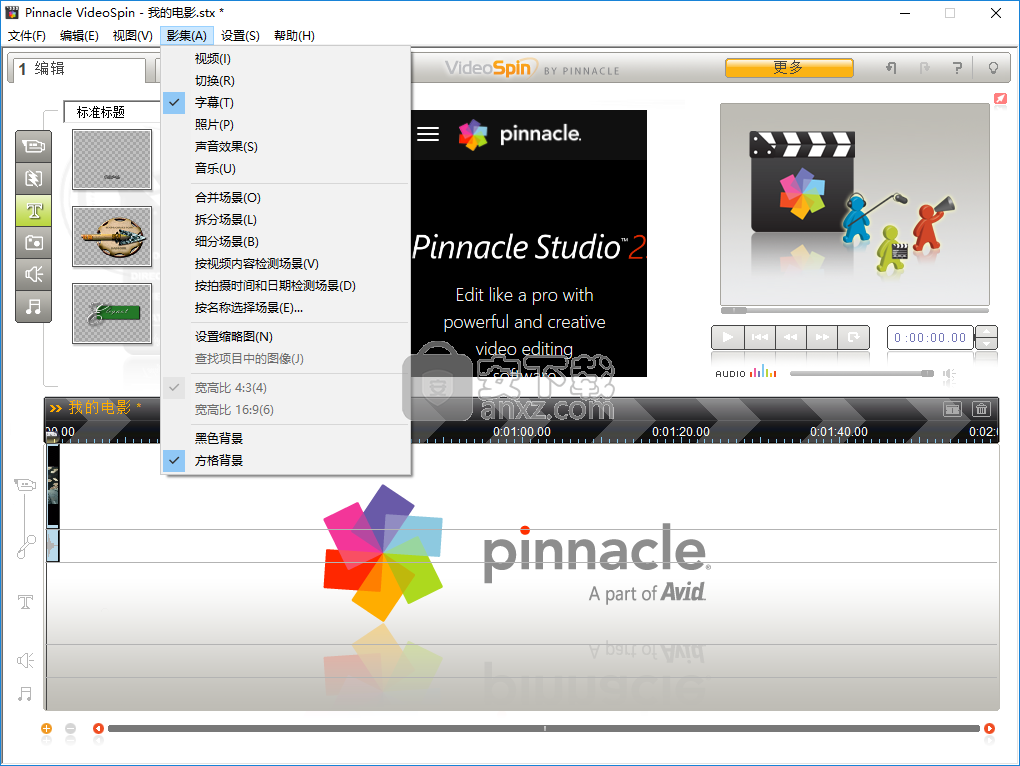Click the red expand preview icon

(1000, 99)
